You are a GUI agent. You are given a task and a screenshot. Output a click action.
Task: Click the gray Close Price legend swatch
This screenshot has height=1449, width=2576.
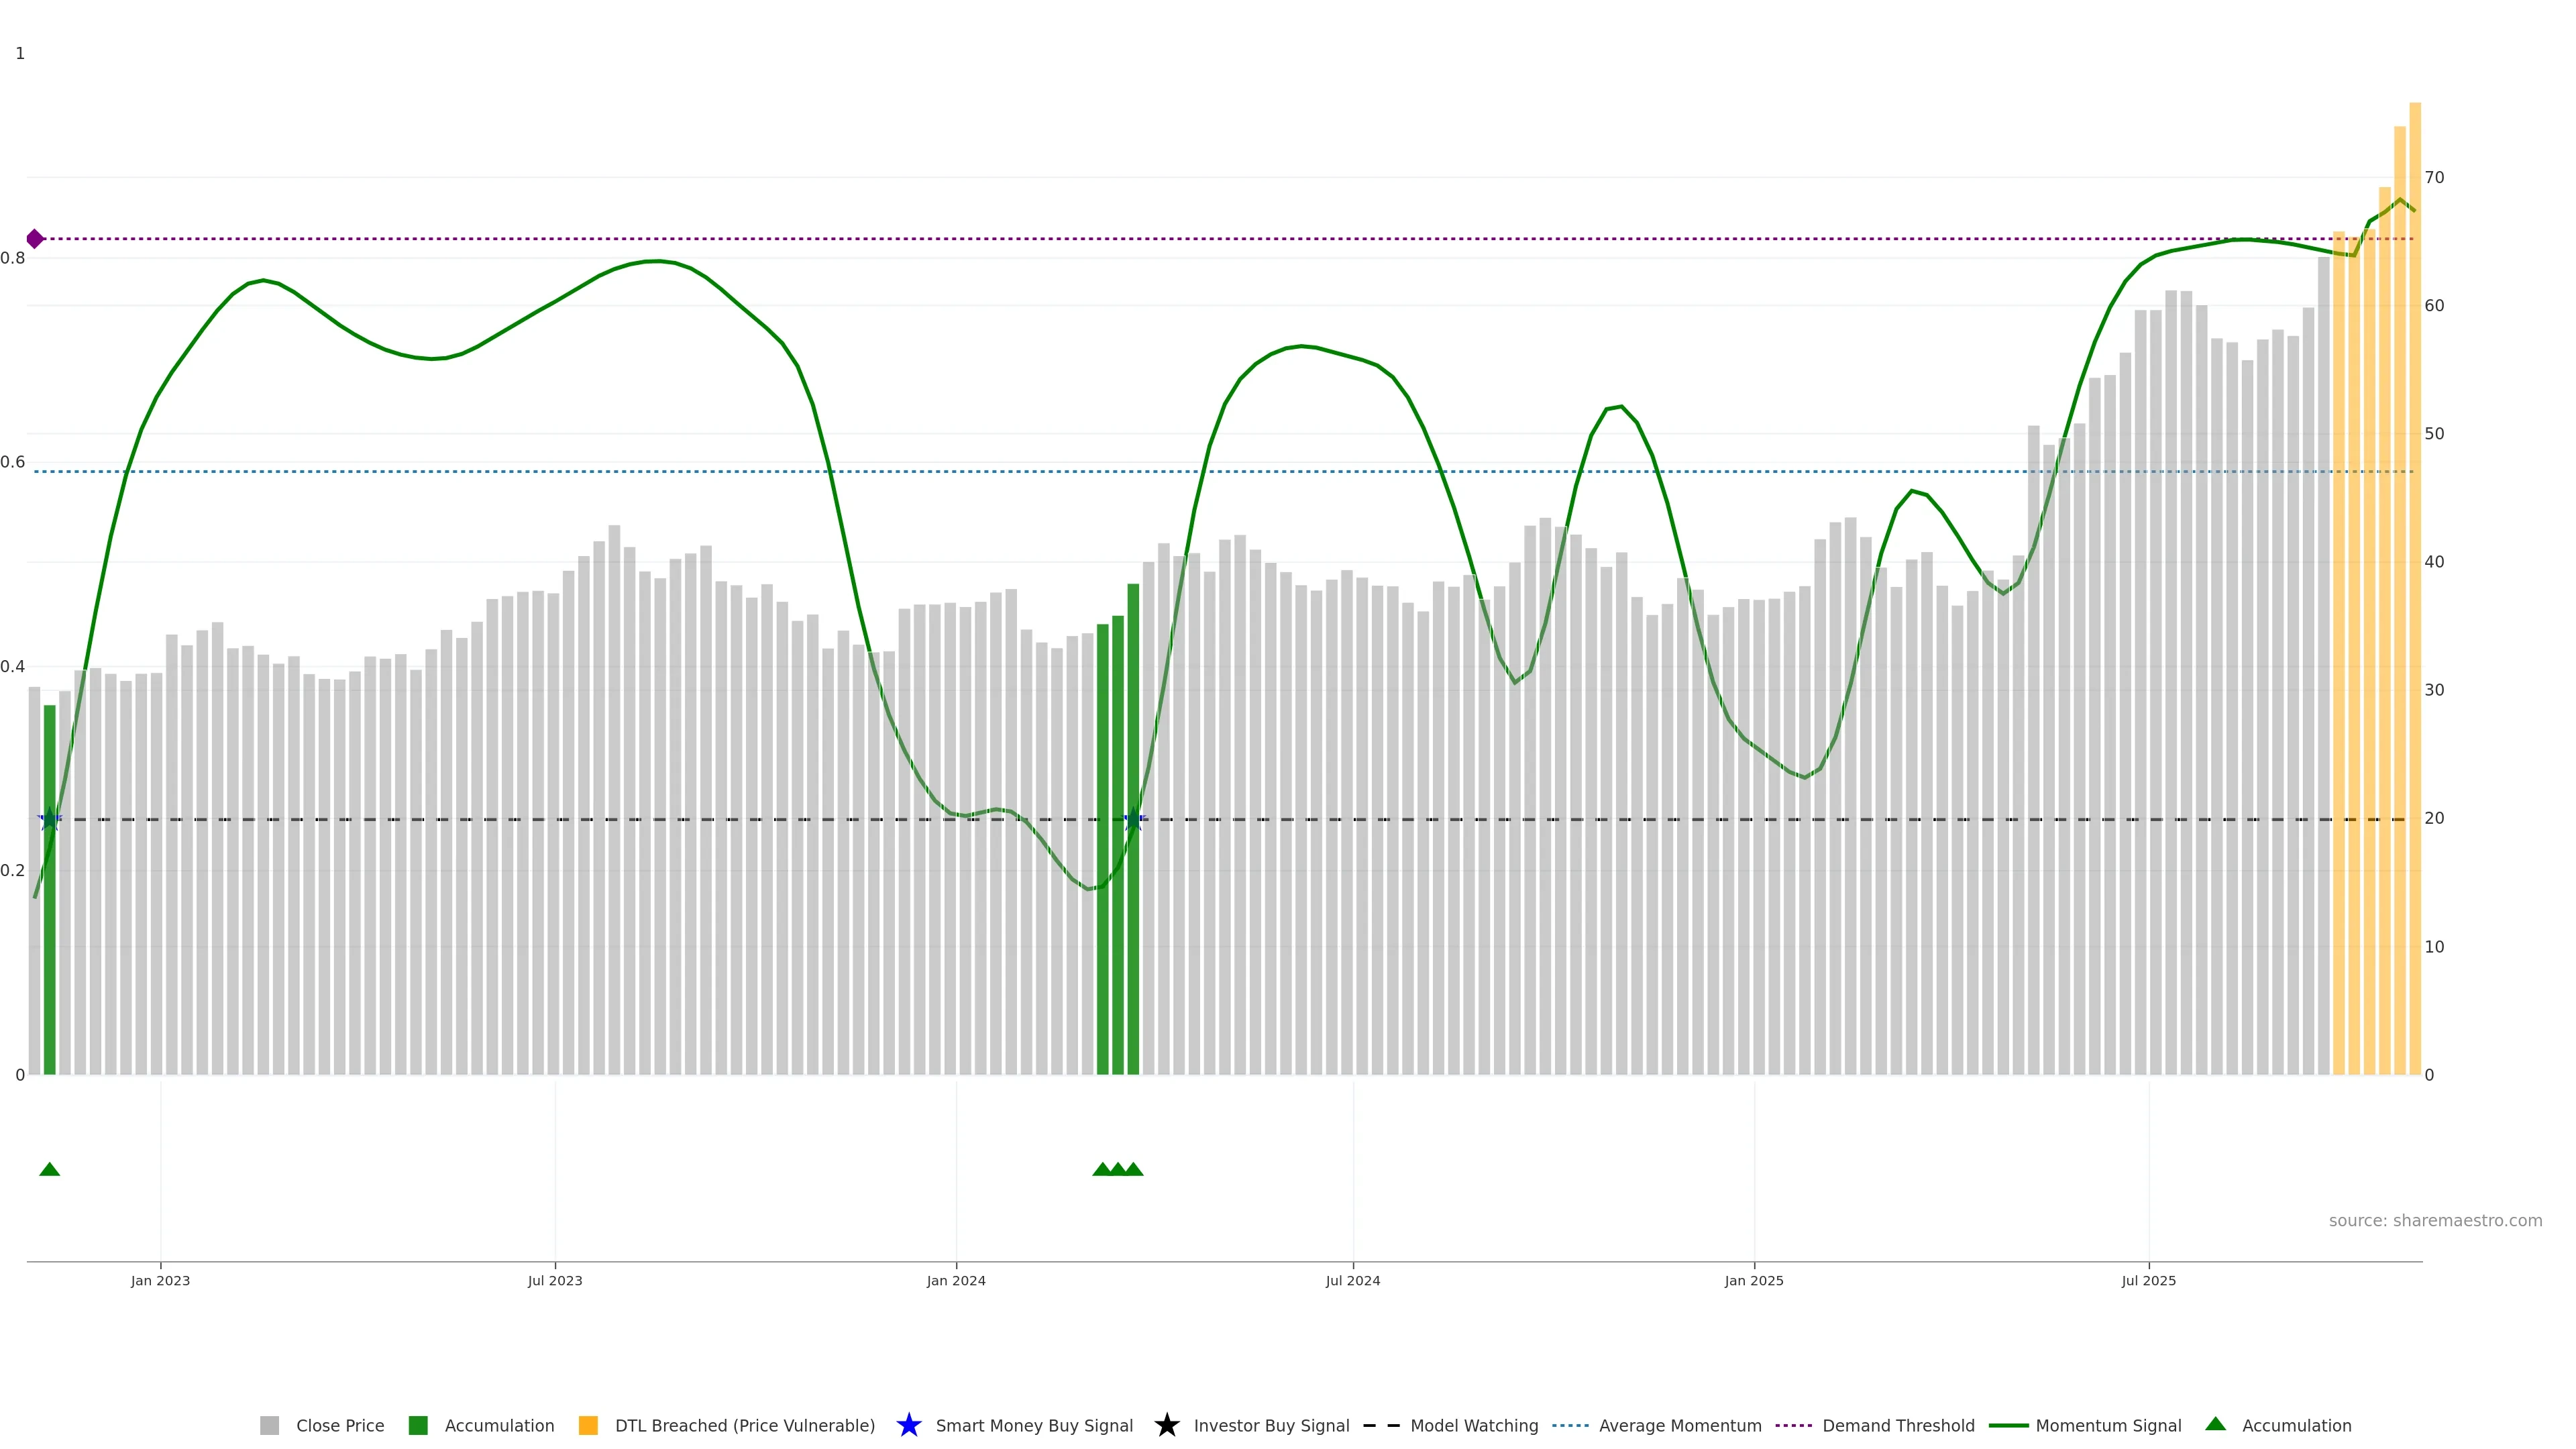point(269,1425)
